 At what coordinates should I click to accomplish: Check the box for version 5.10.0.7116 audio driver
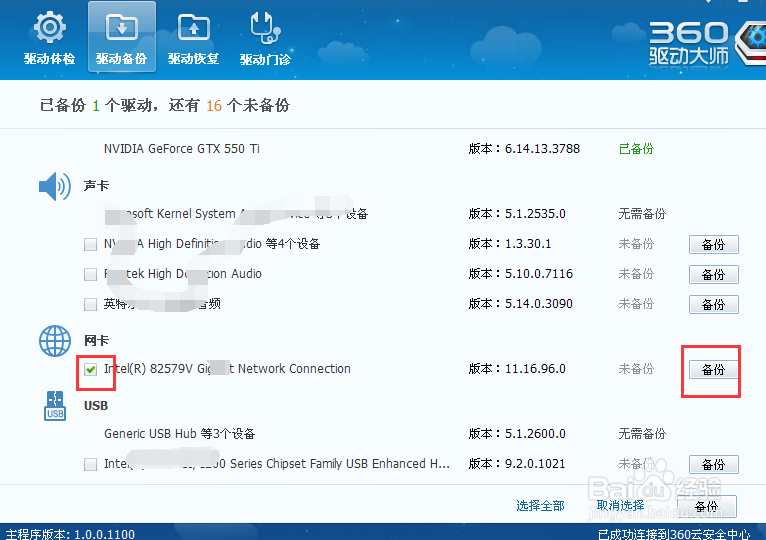point(90,274)
